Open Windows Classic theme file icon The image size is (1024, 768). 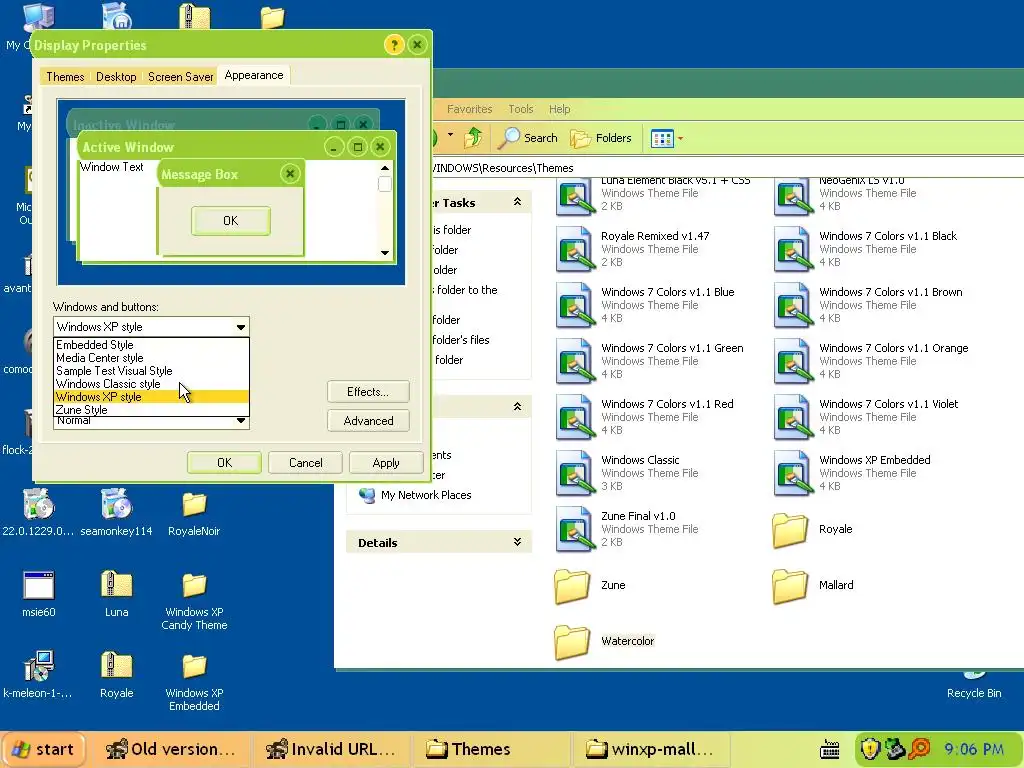575,473
